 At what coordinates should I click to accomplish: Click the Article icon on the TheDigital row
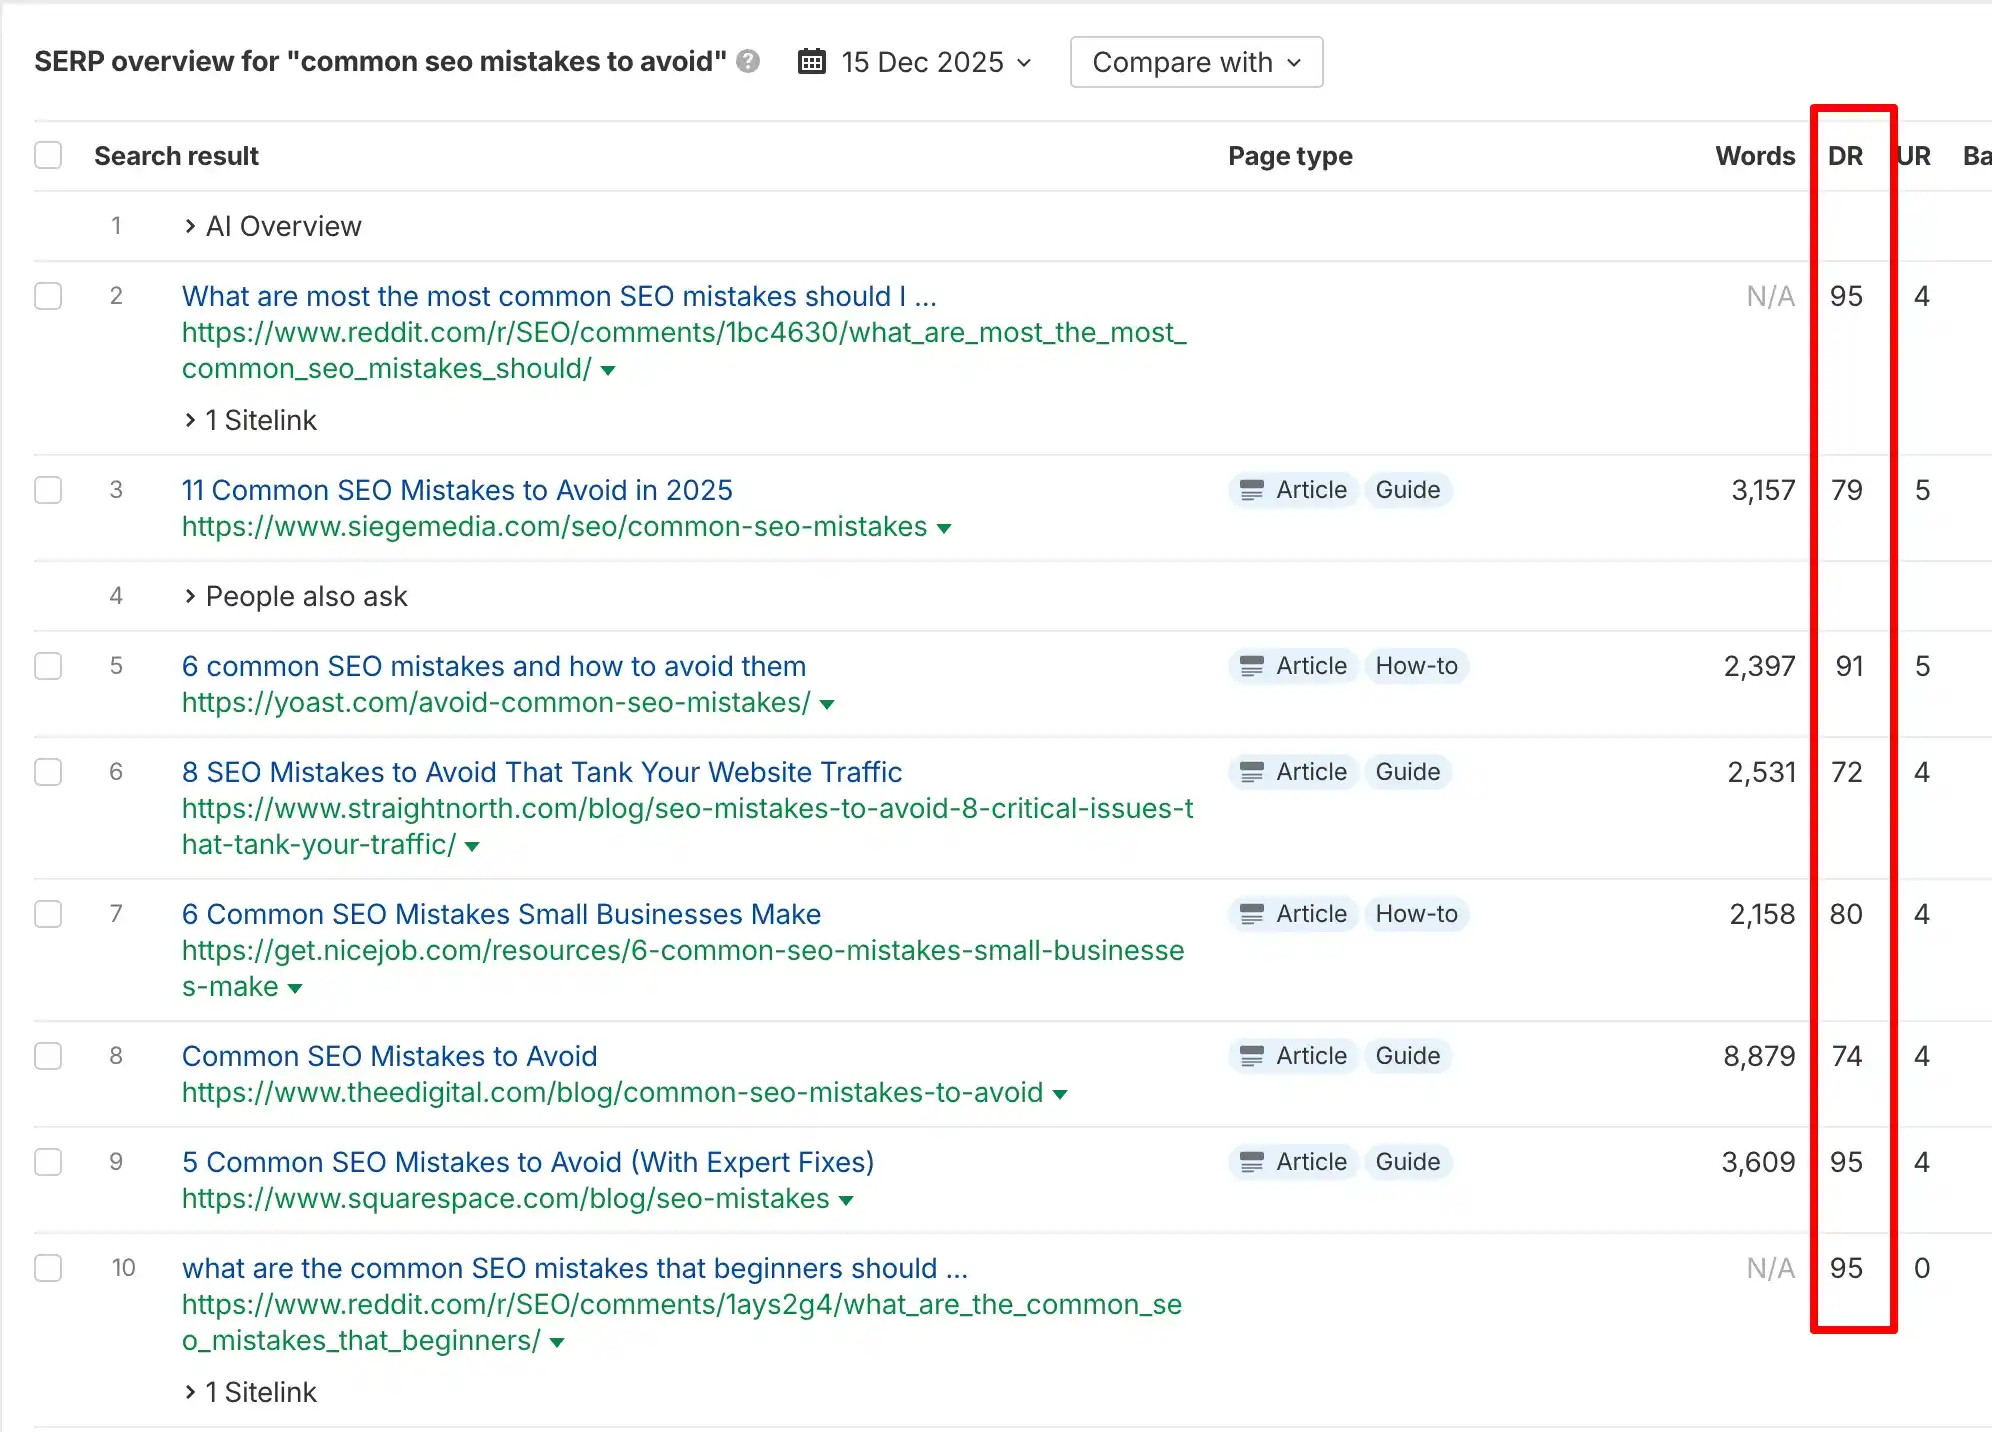[x=1252, y=1056]
